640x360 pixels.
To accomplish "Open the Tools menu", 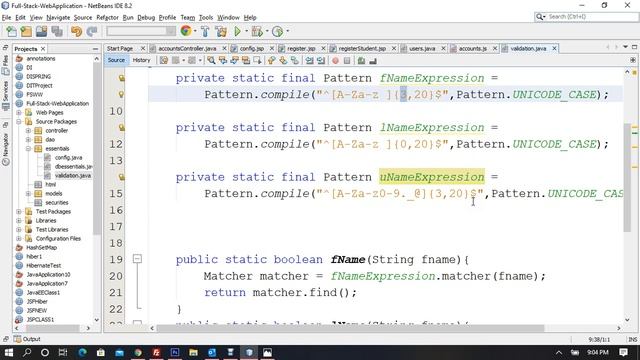I will 206,18.
